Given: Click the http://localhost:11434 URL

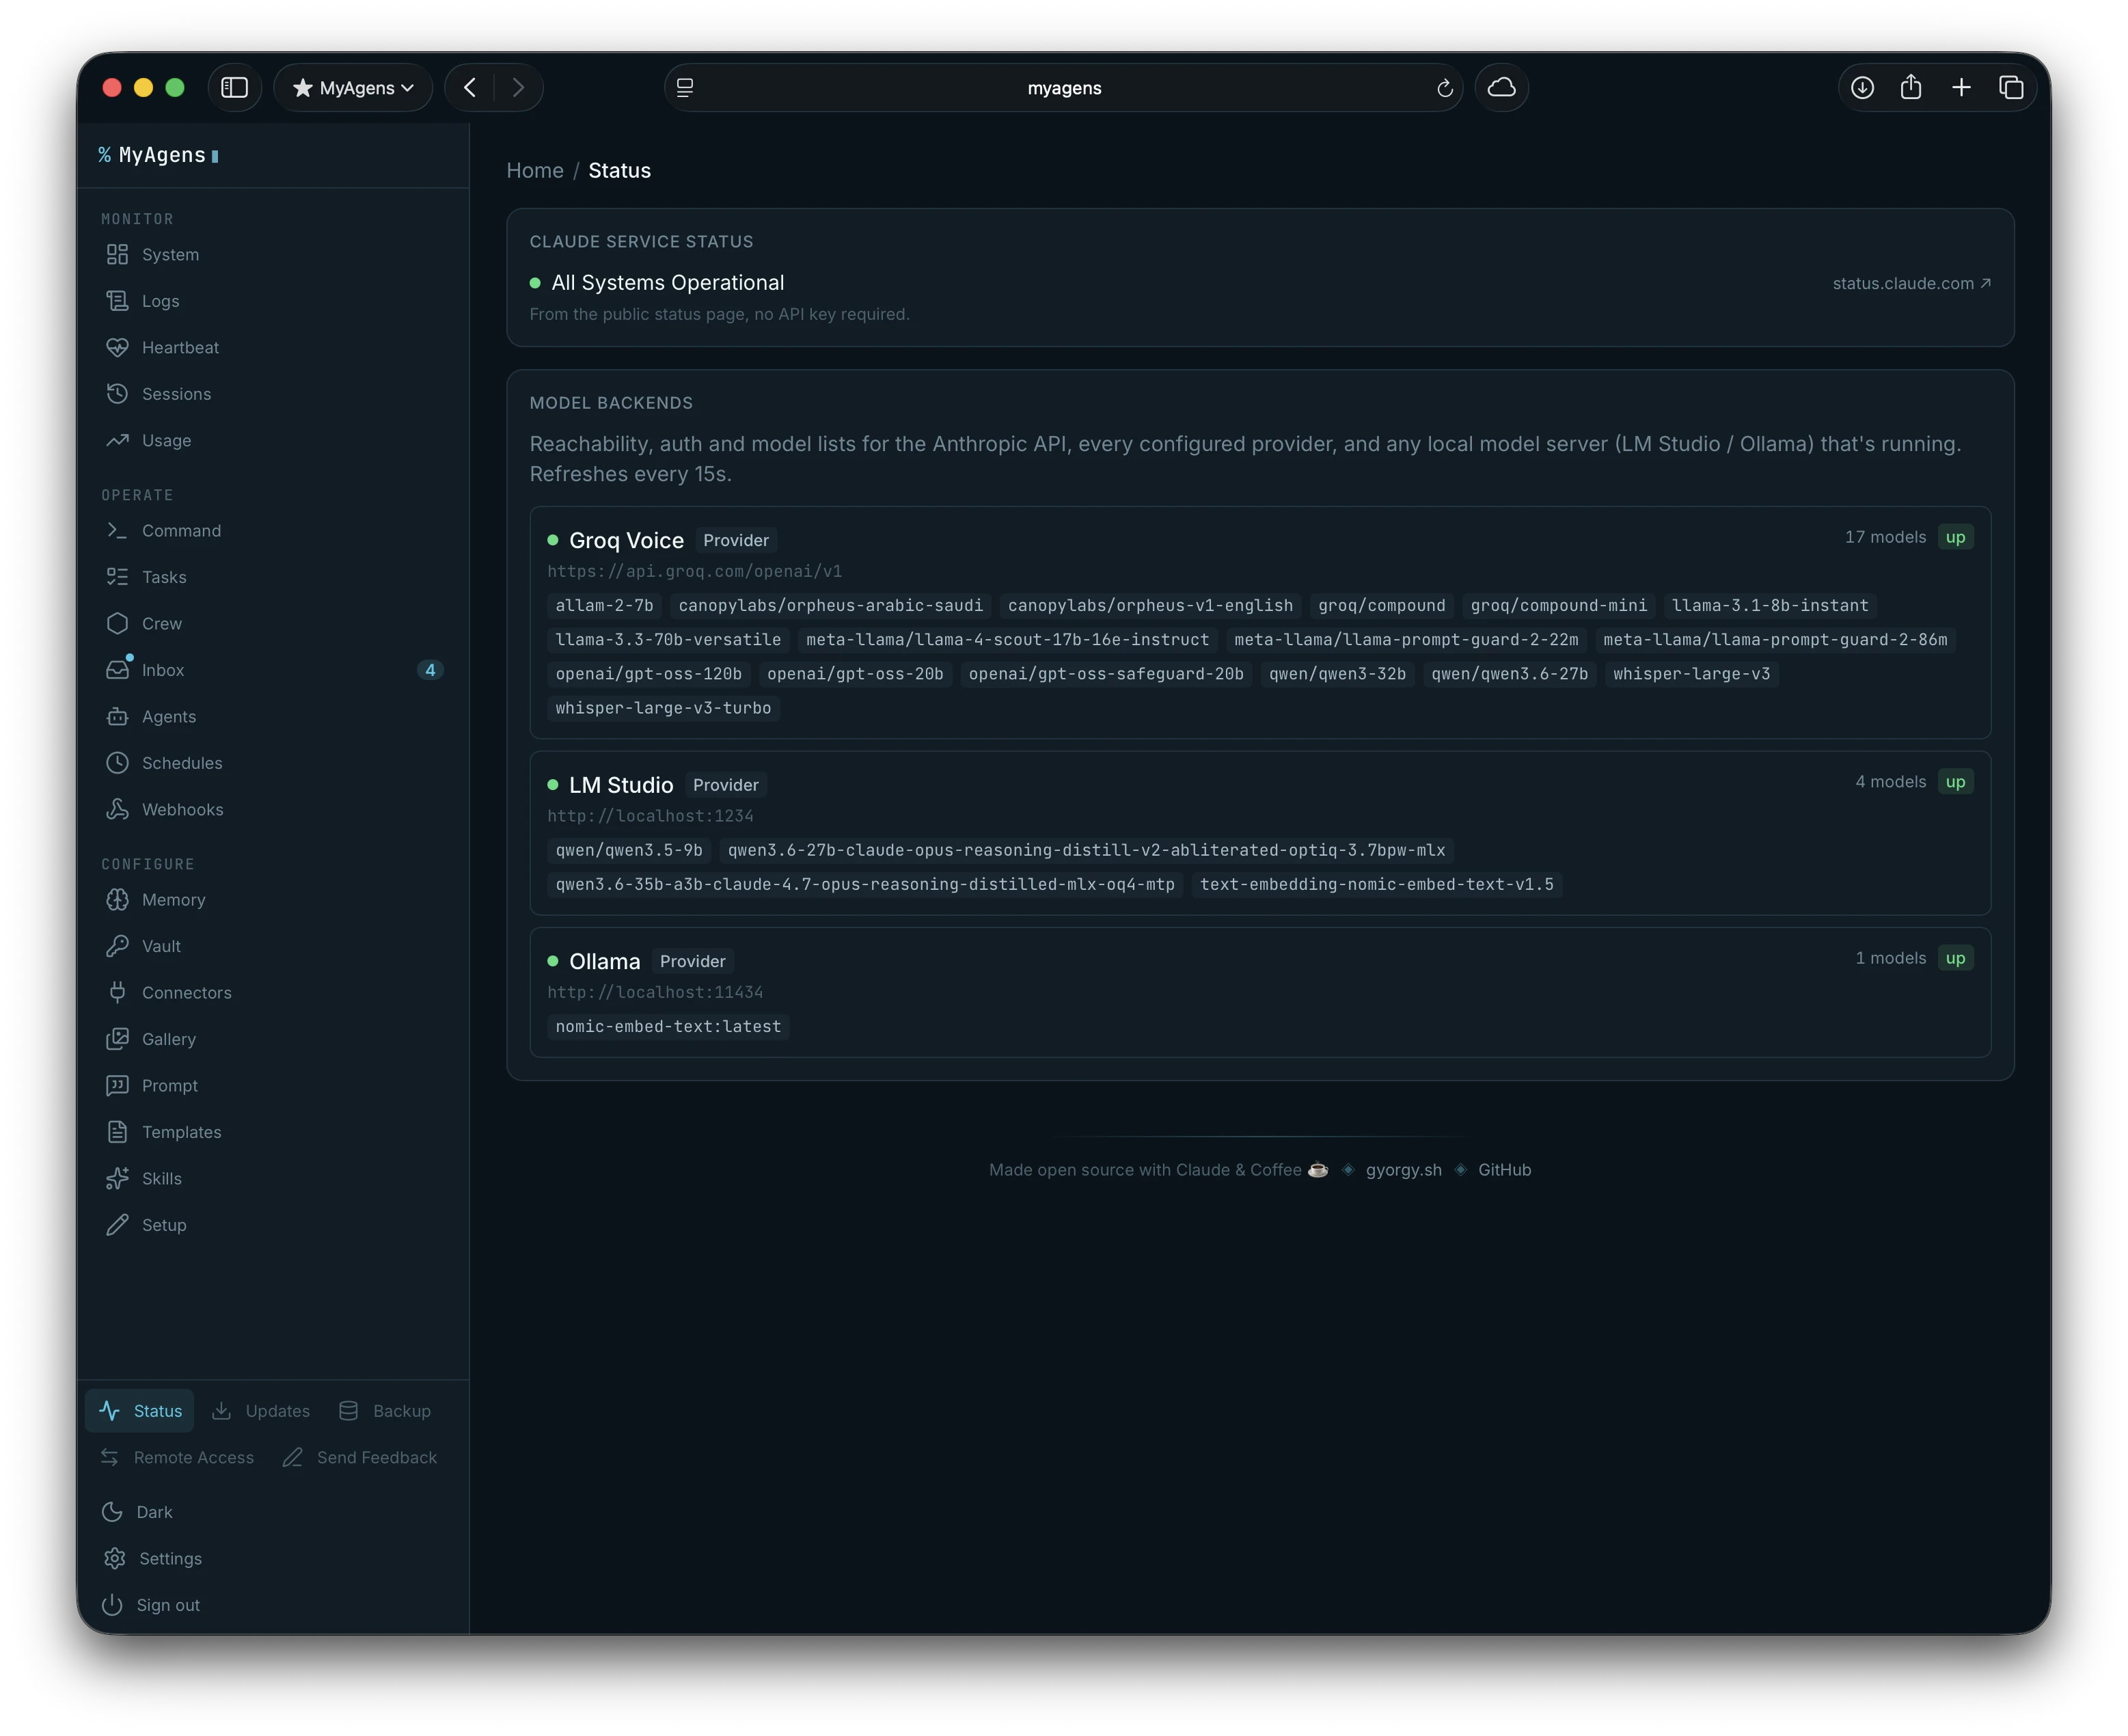Looking at the screenshot, I should click(655, 993).
